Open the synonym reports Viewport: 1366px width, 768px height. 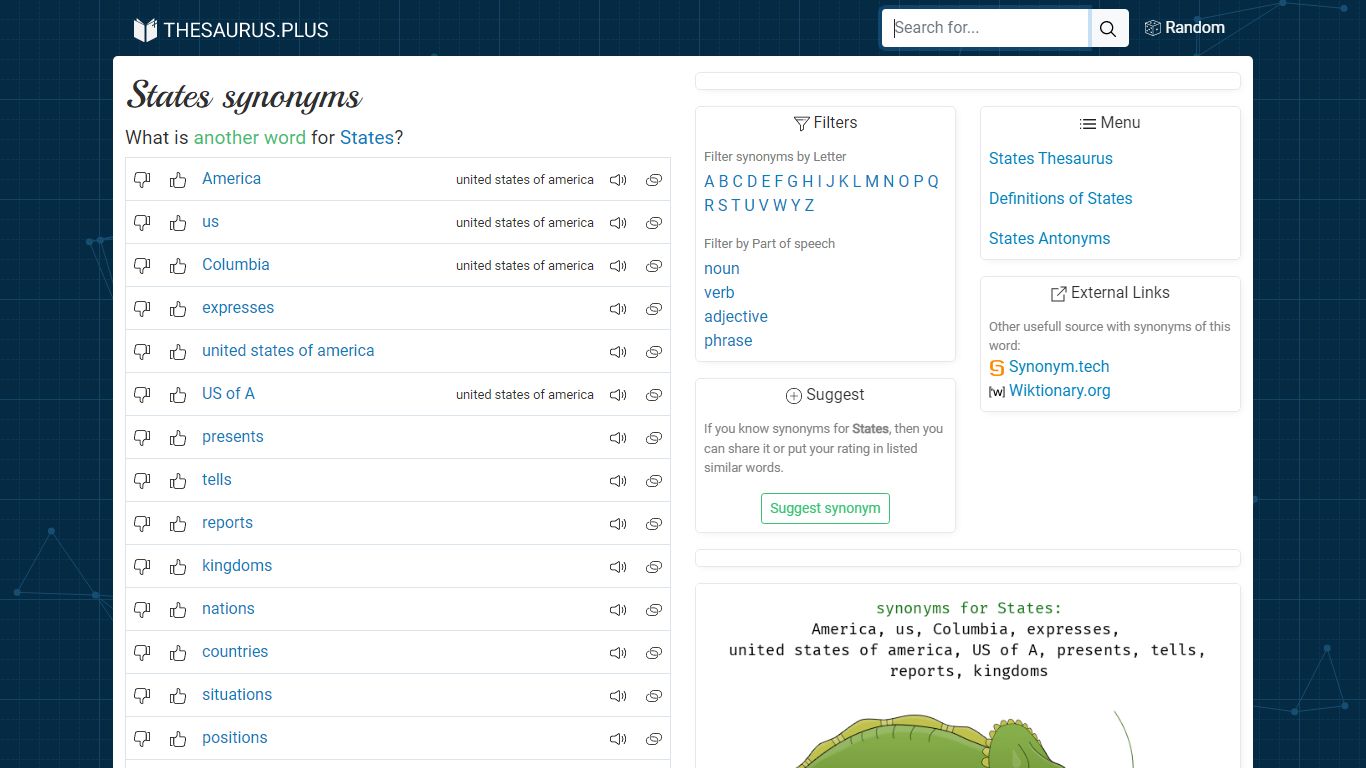(x=227, y=522)
